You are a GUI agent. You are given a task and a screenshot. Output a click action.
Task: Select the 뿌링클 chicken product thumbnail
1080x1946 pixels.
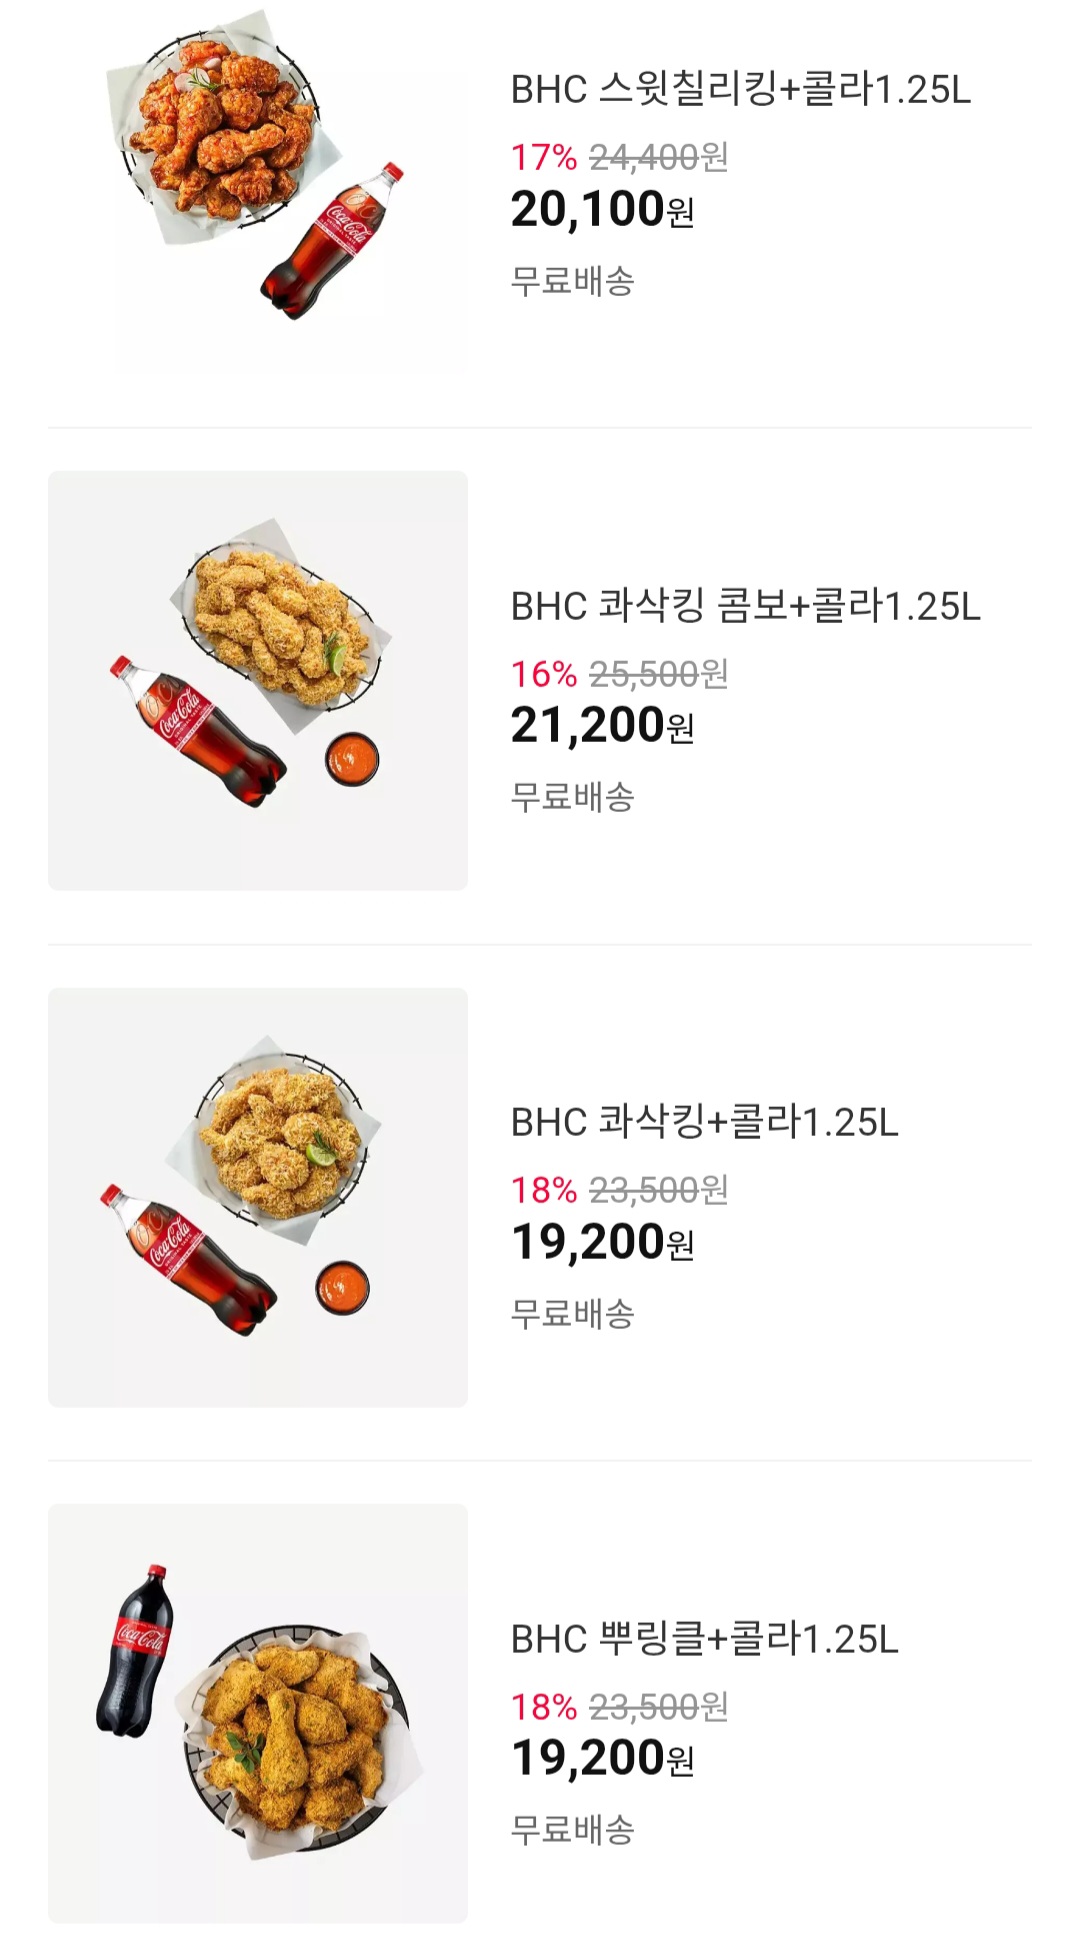tap(258, 1713)
